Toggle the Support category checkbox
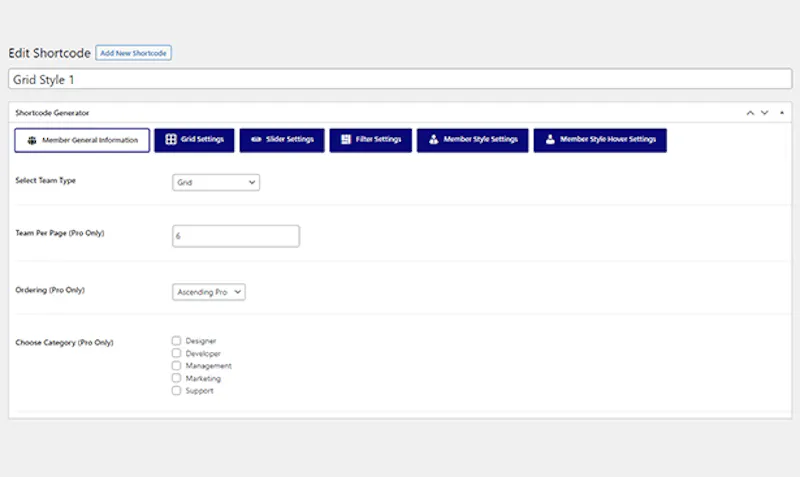The width and height of the screenshot is (800, 477). tap(177, 390)
